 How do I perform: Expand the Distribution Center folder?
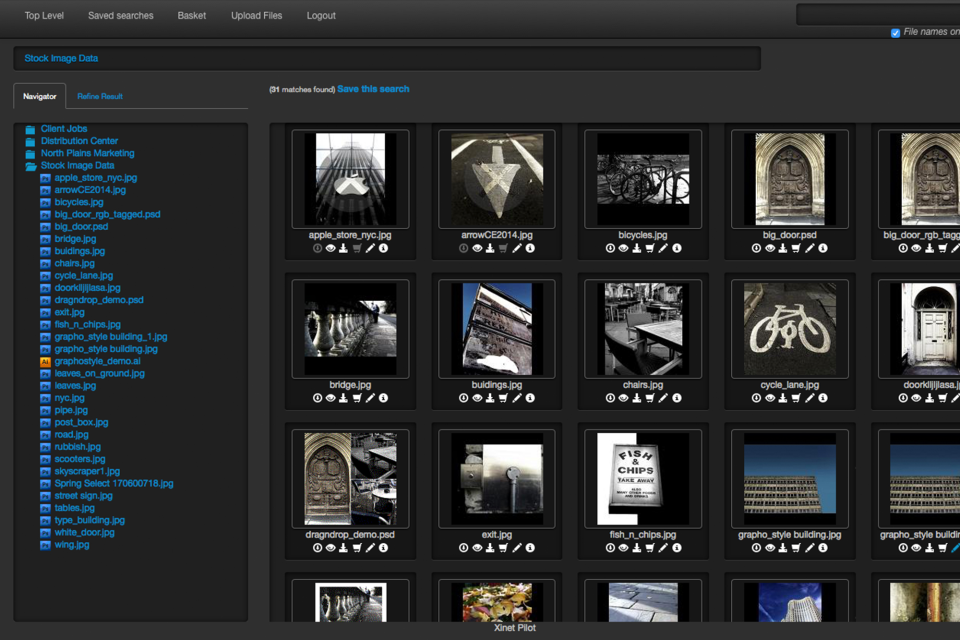click(31, 141)
